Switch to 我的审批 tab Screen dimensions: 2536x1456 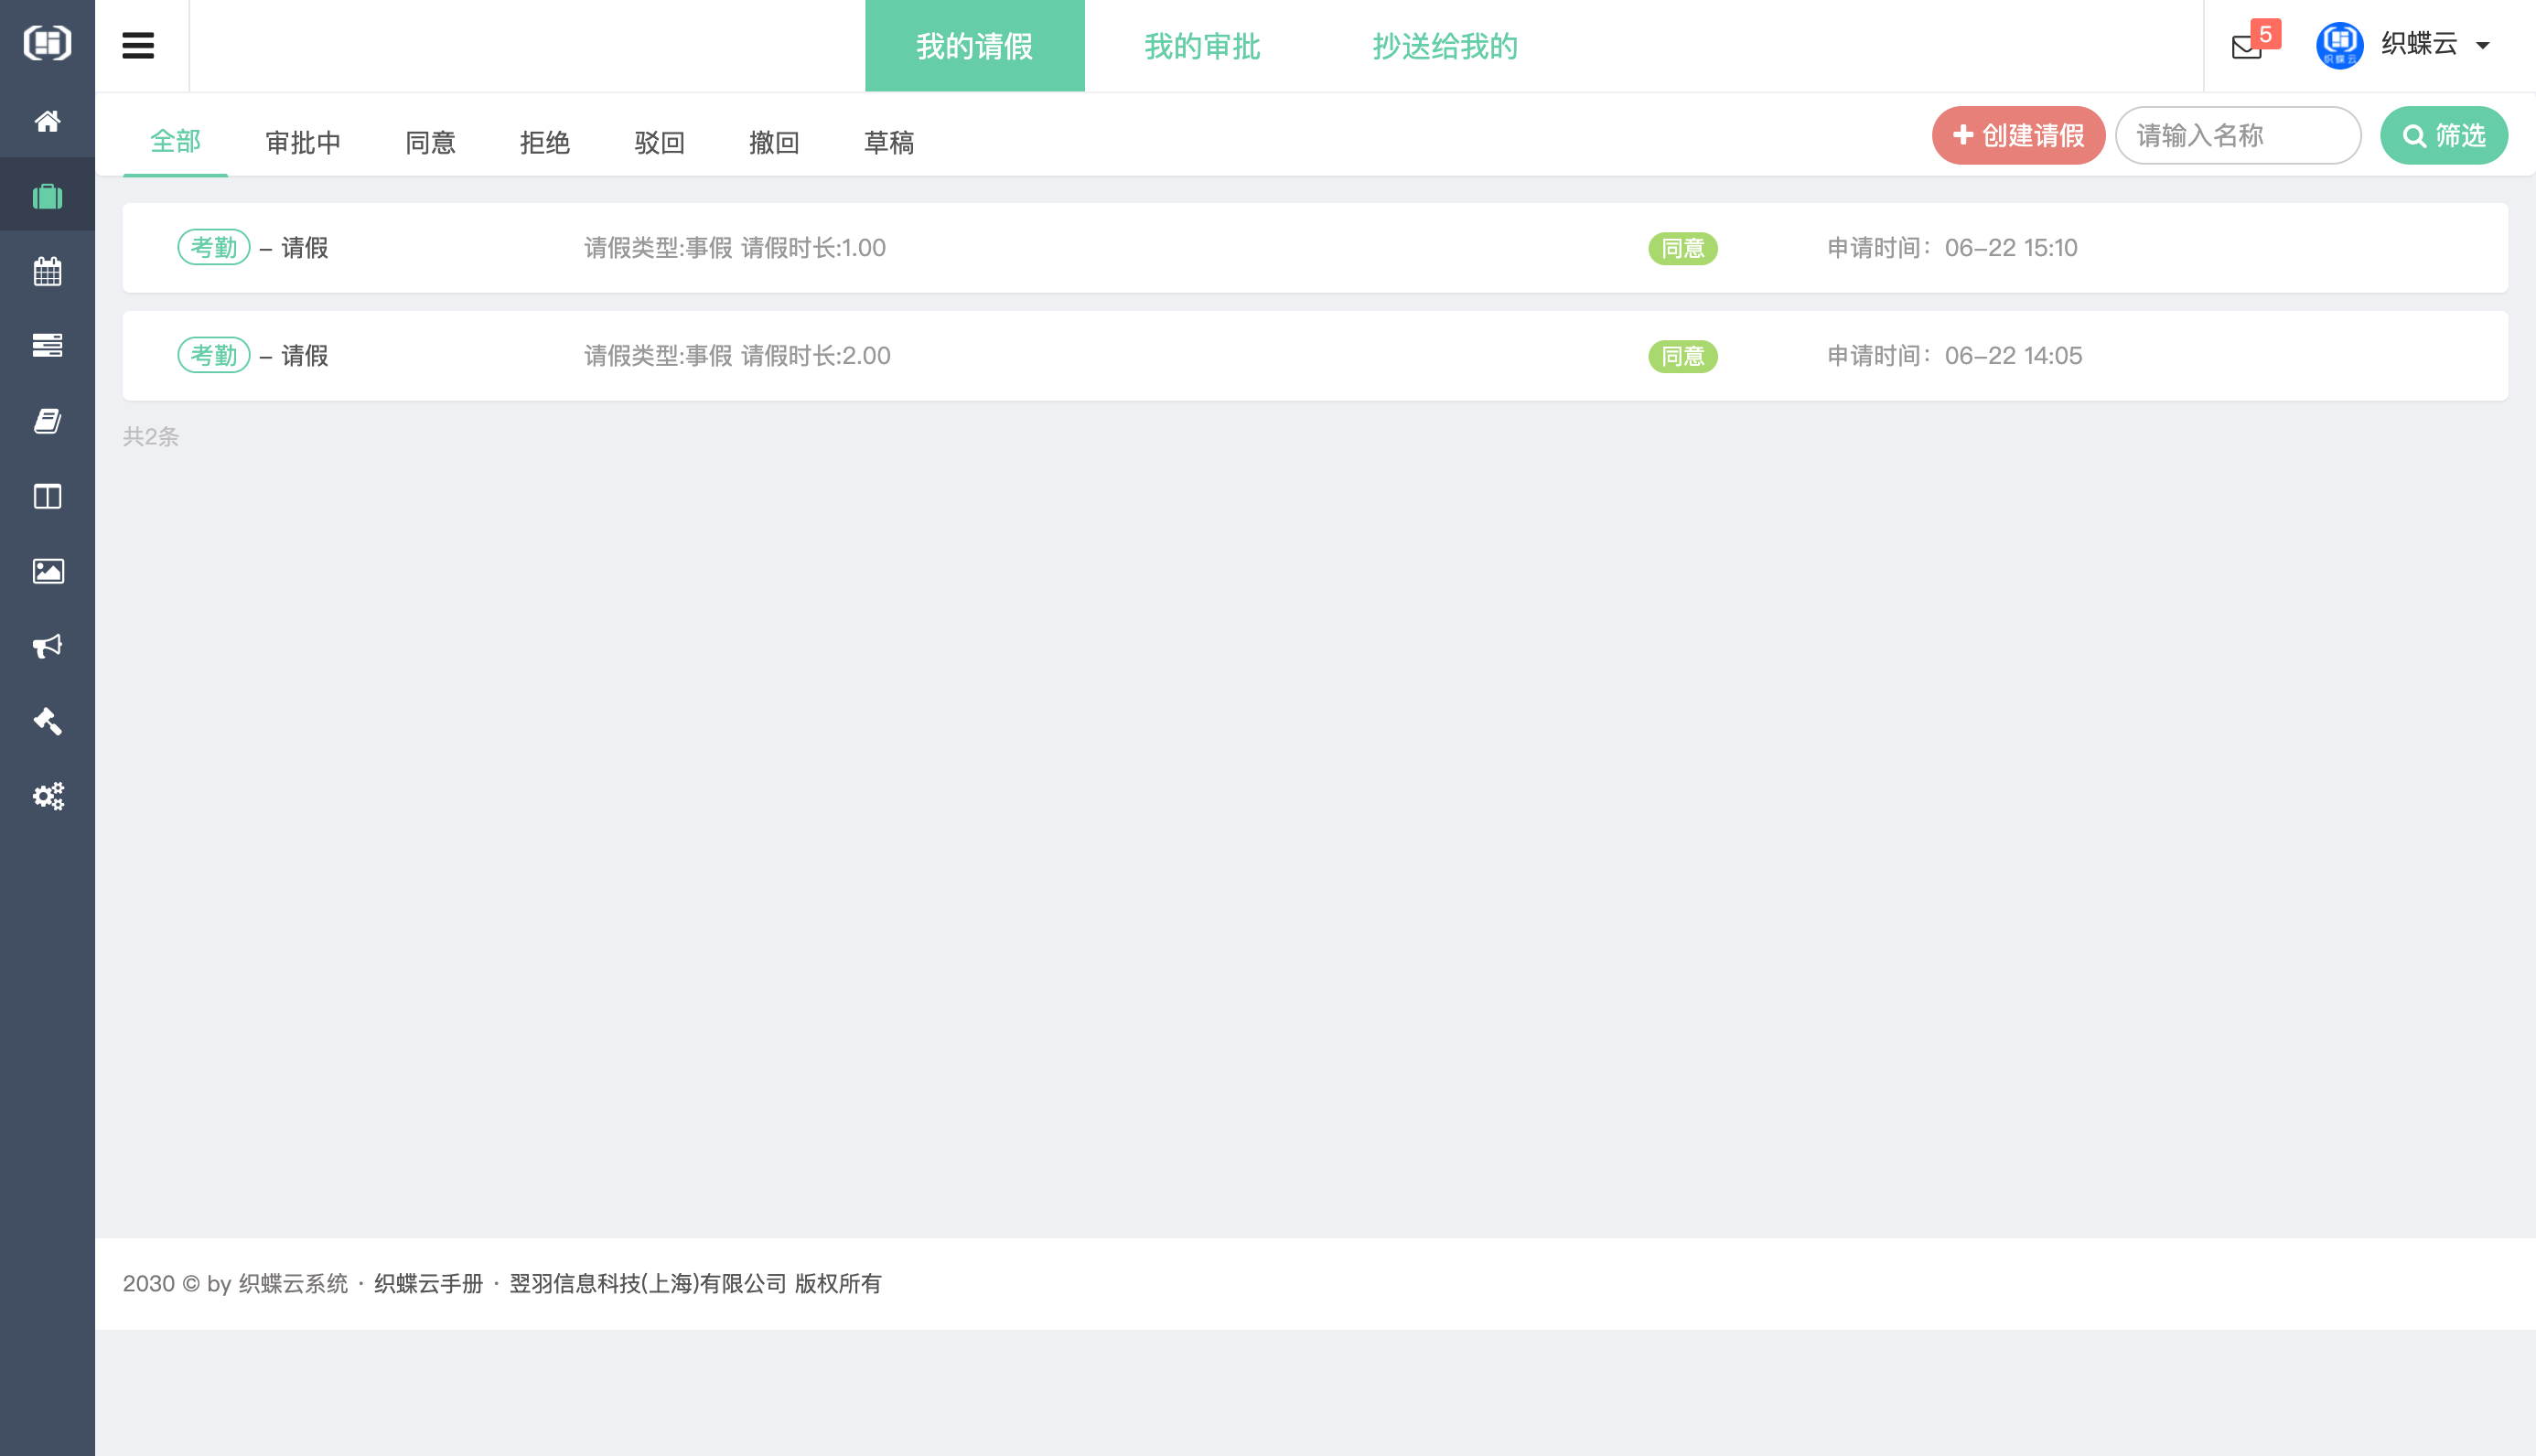pos(1202,46)
